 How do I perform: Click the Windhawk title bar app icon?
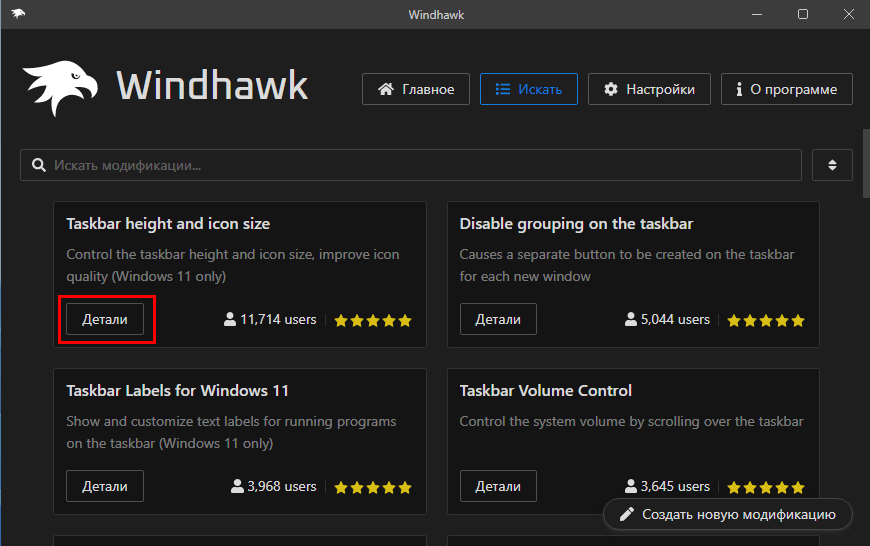pos(18,14)
